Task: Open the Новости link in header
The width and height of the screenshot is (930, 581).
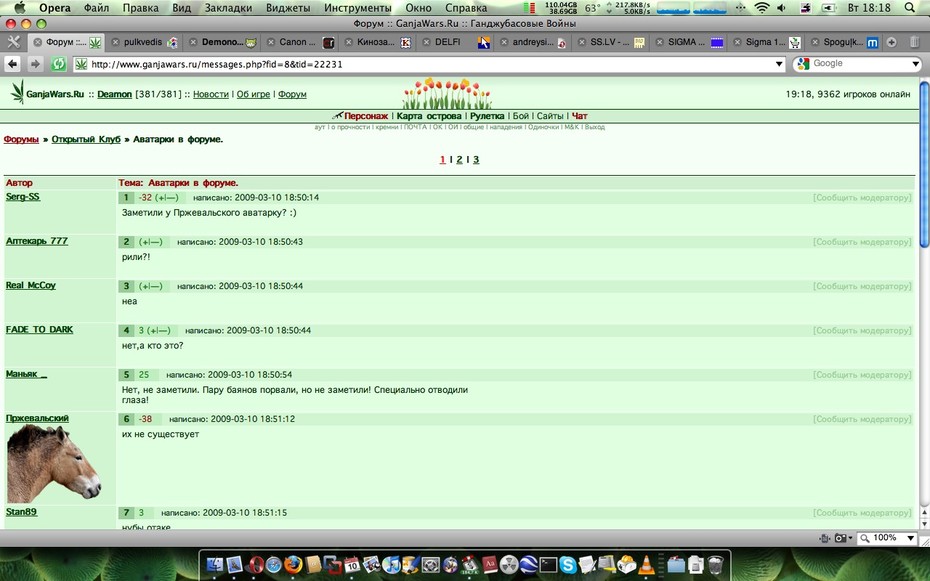Action: pyautogui.click(x=211, y=94)
